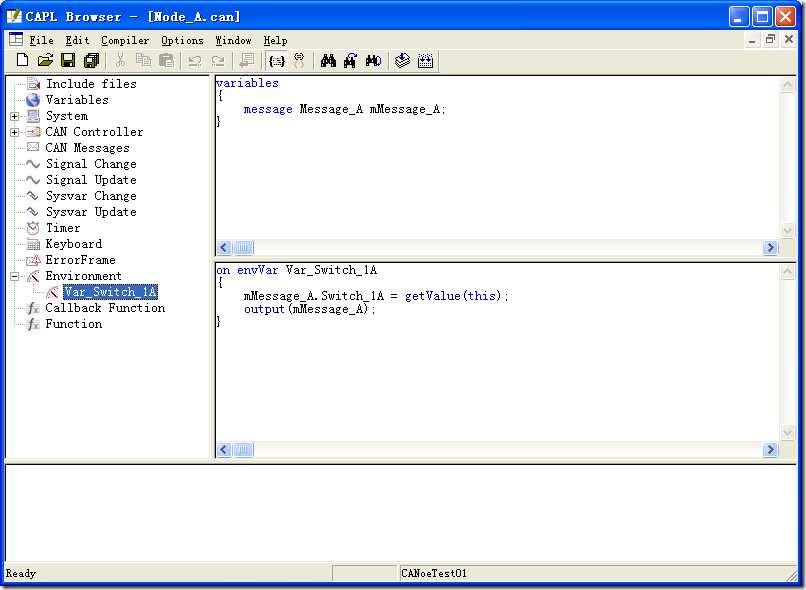
Task: Click the Open file folder icon
Action: pos(45,61)
